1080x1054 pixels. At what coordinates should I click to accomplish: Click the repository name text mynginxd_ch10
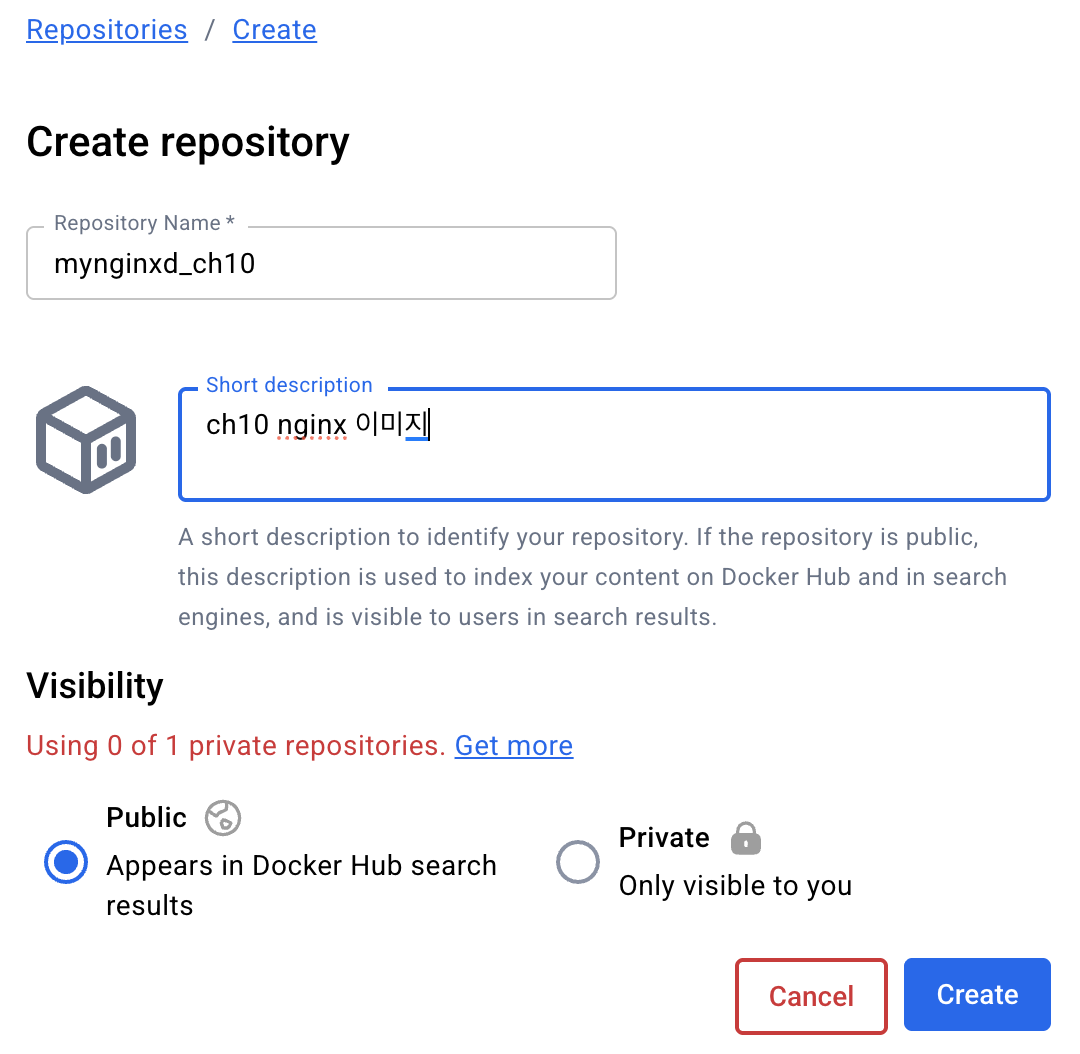tap(153, 263)
